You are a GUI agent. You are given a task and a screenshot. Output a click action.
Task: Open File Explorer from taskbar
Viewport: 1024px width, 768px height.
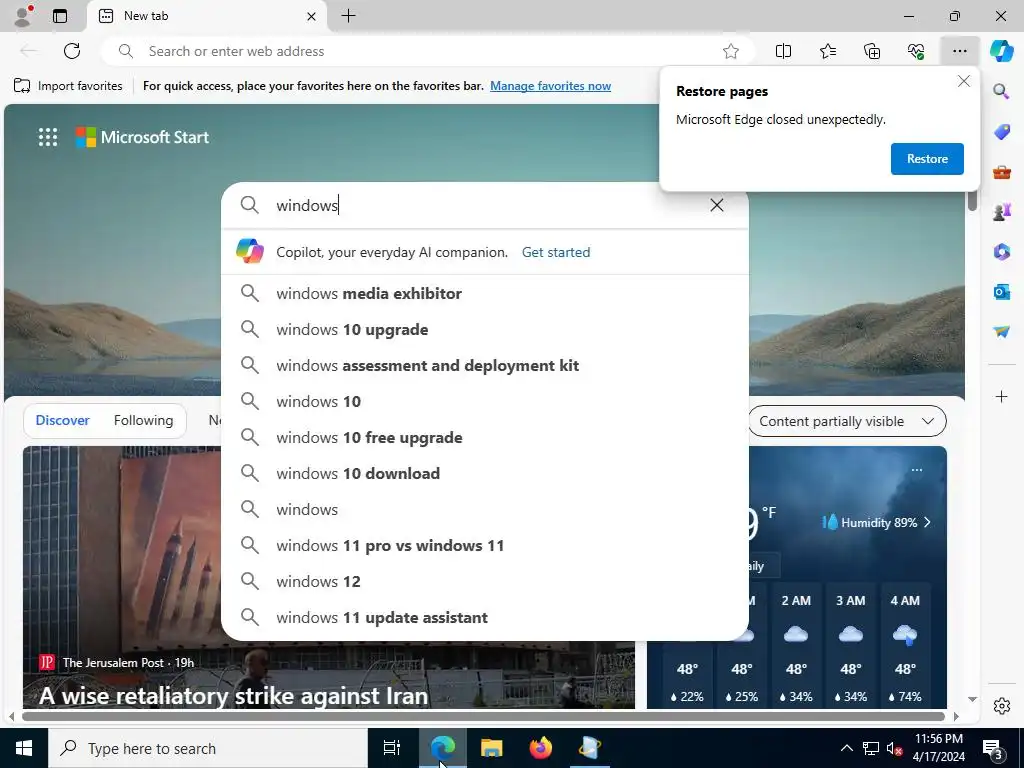(x=491, y=748)
